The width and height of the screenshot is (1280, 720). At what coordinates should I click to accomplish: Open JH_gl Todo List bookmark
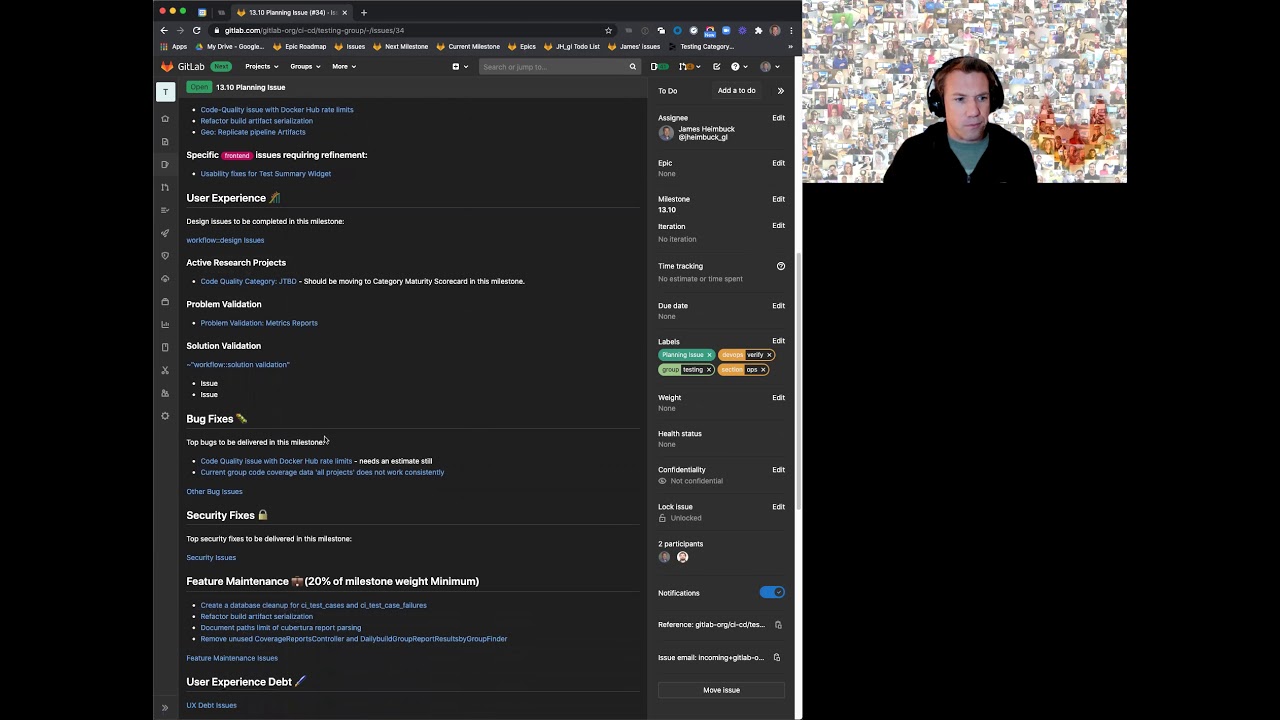572,47
